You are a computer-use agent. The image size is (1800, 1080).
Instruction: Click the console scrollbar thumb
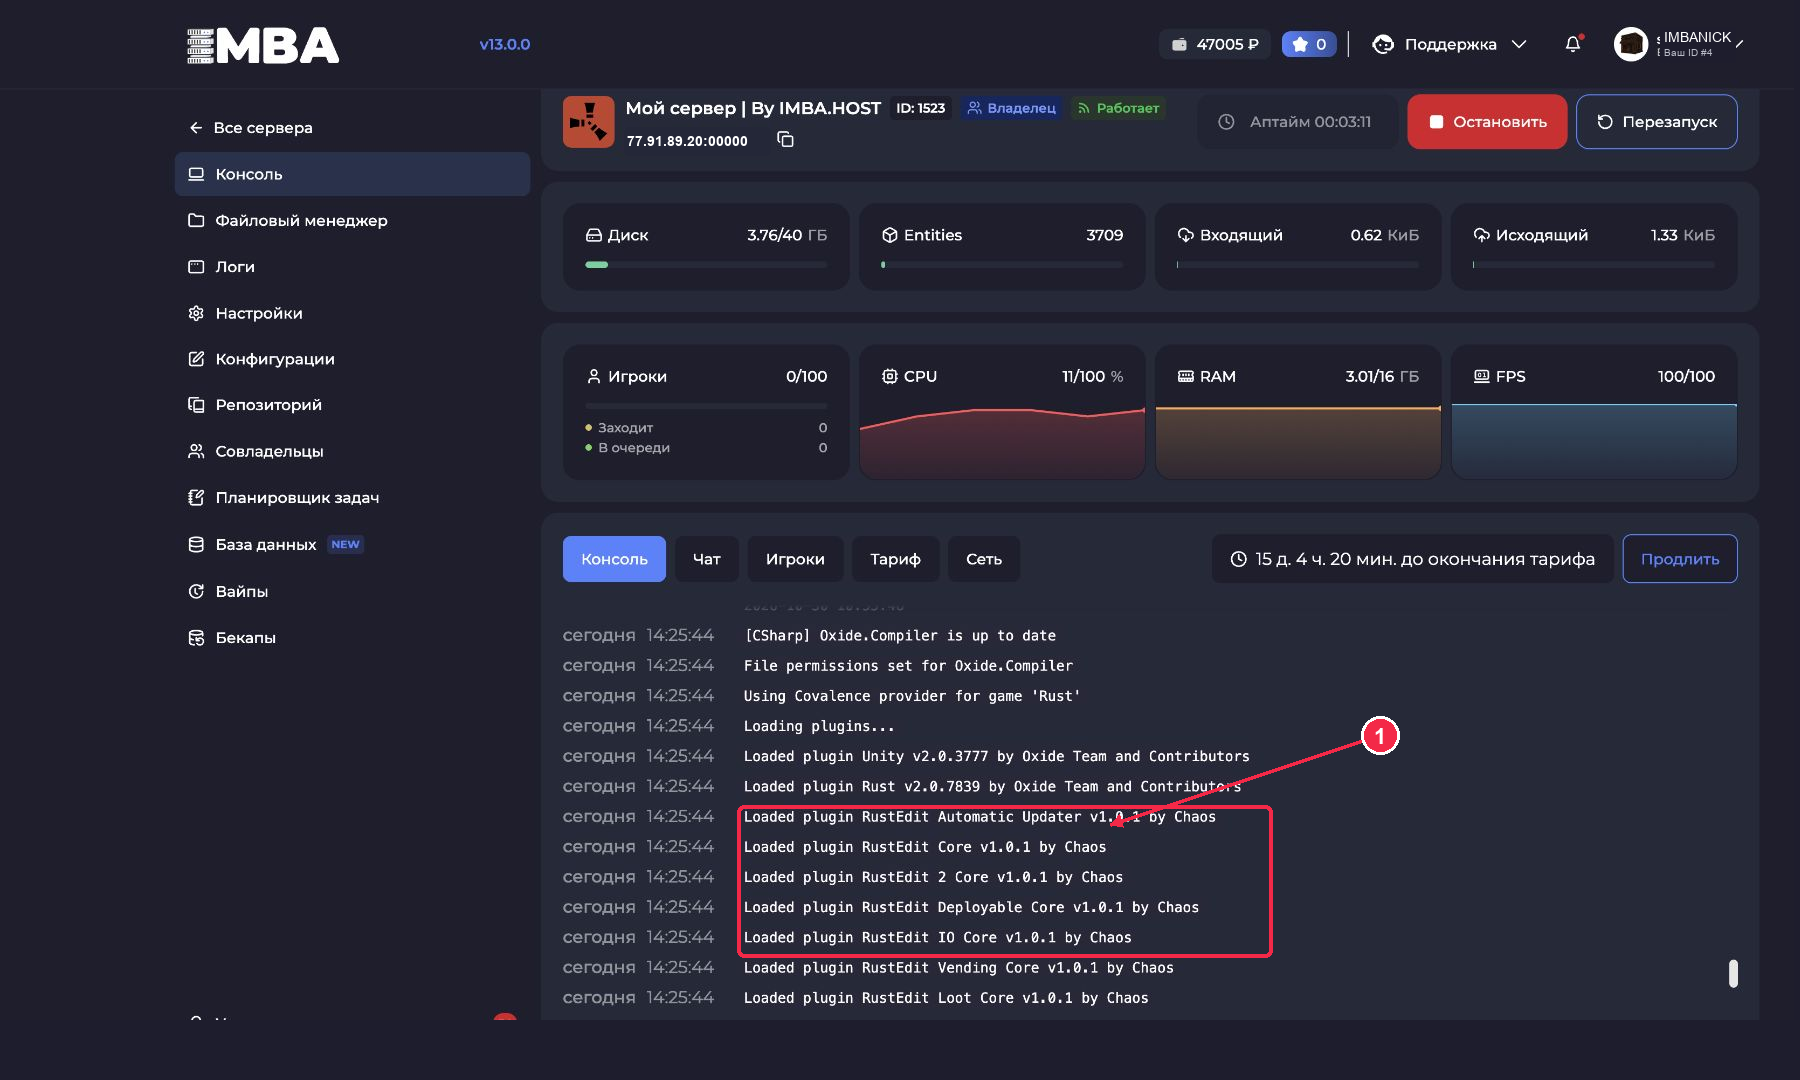click(1733, 974)
